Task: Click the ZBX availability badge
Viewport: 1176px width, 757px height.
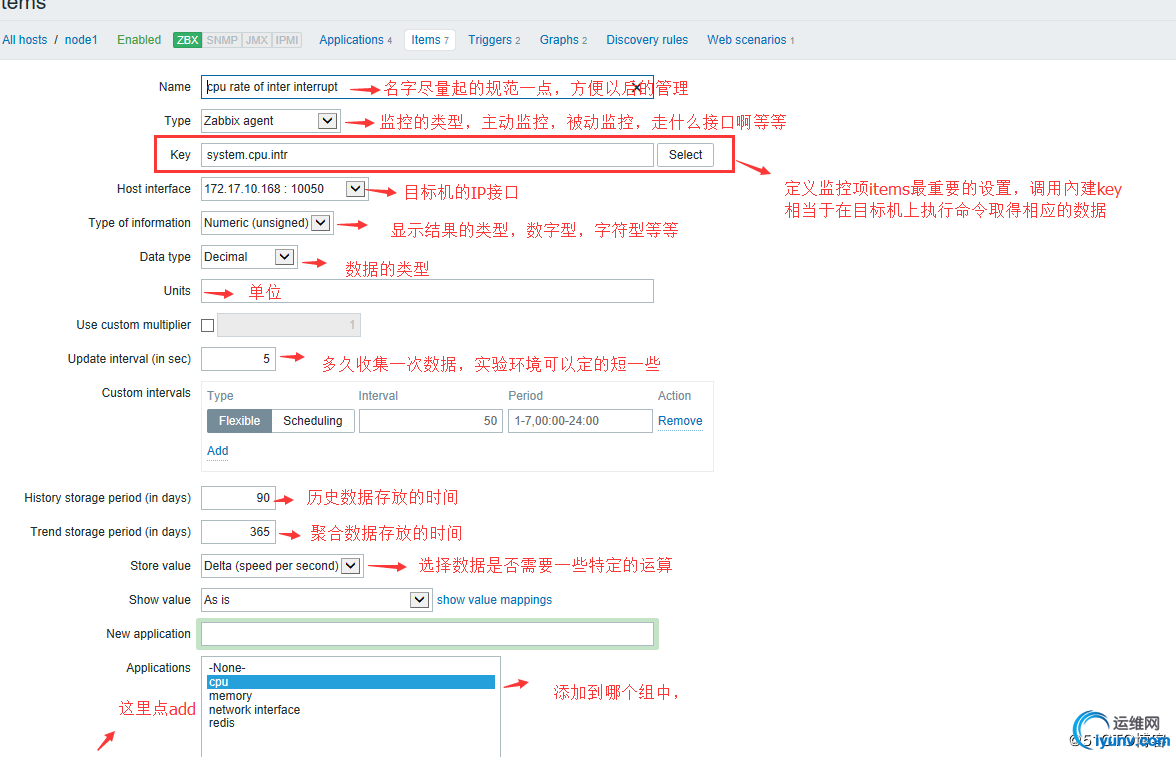Action: pyautogui.click(x=188, y=41)
